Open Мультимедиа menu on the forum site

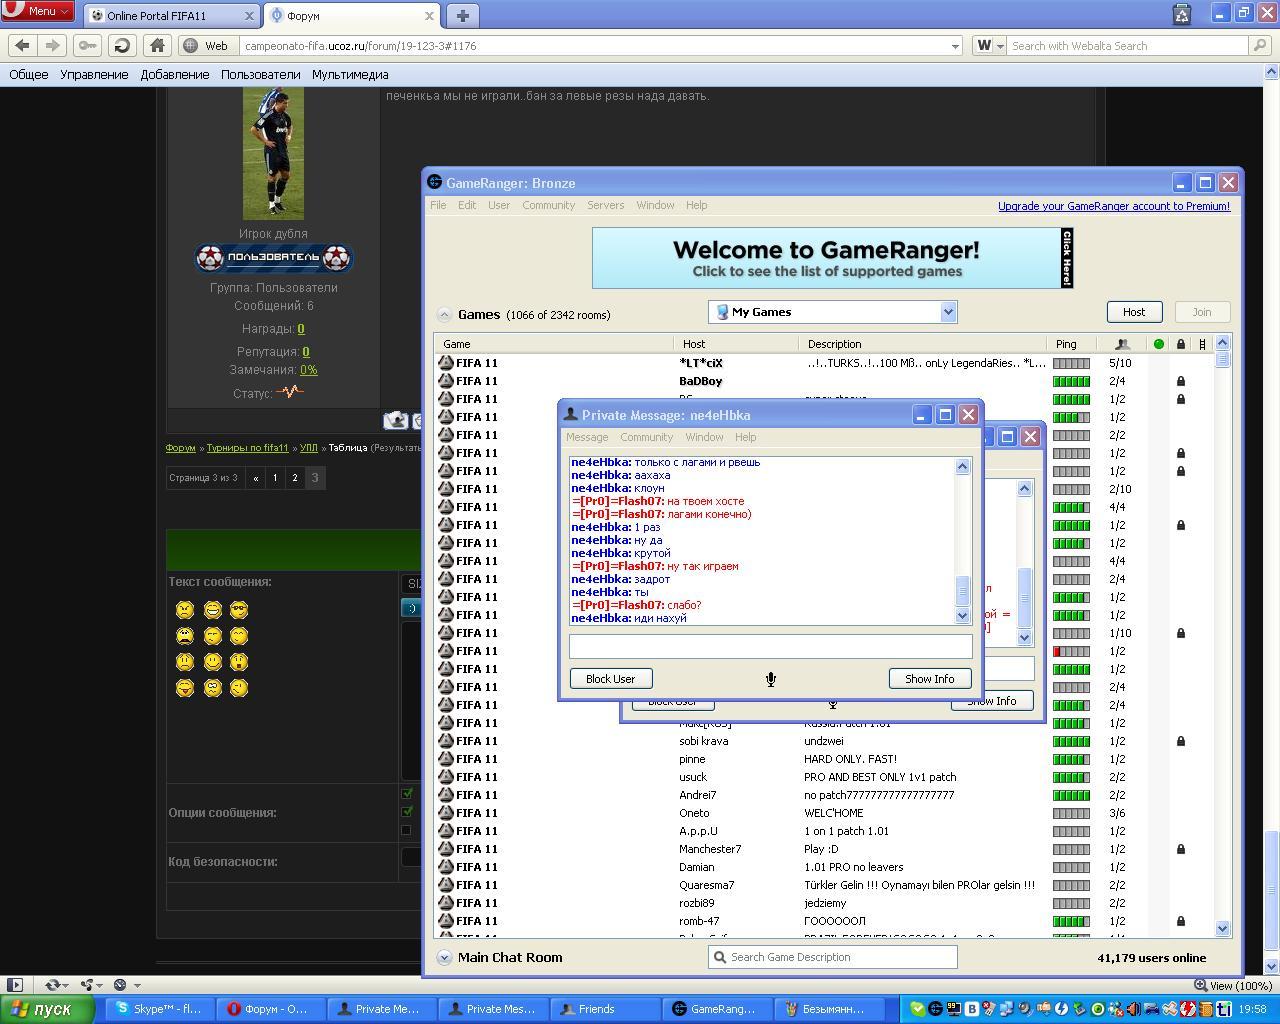[350, 74]
